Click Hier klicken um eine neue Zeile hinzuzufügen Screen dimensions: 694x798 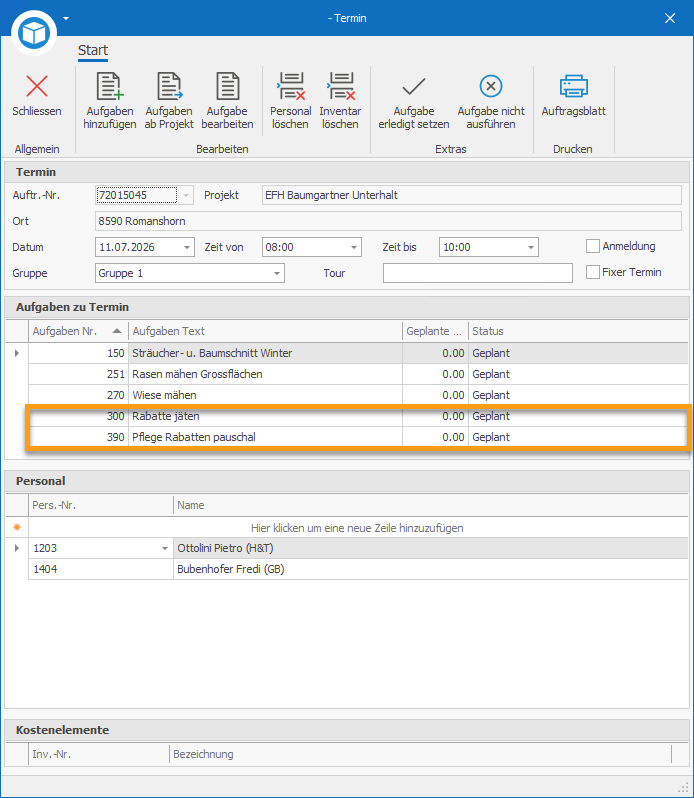coord(357,528)
